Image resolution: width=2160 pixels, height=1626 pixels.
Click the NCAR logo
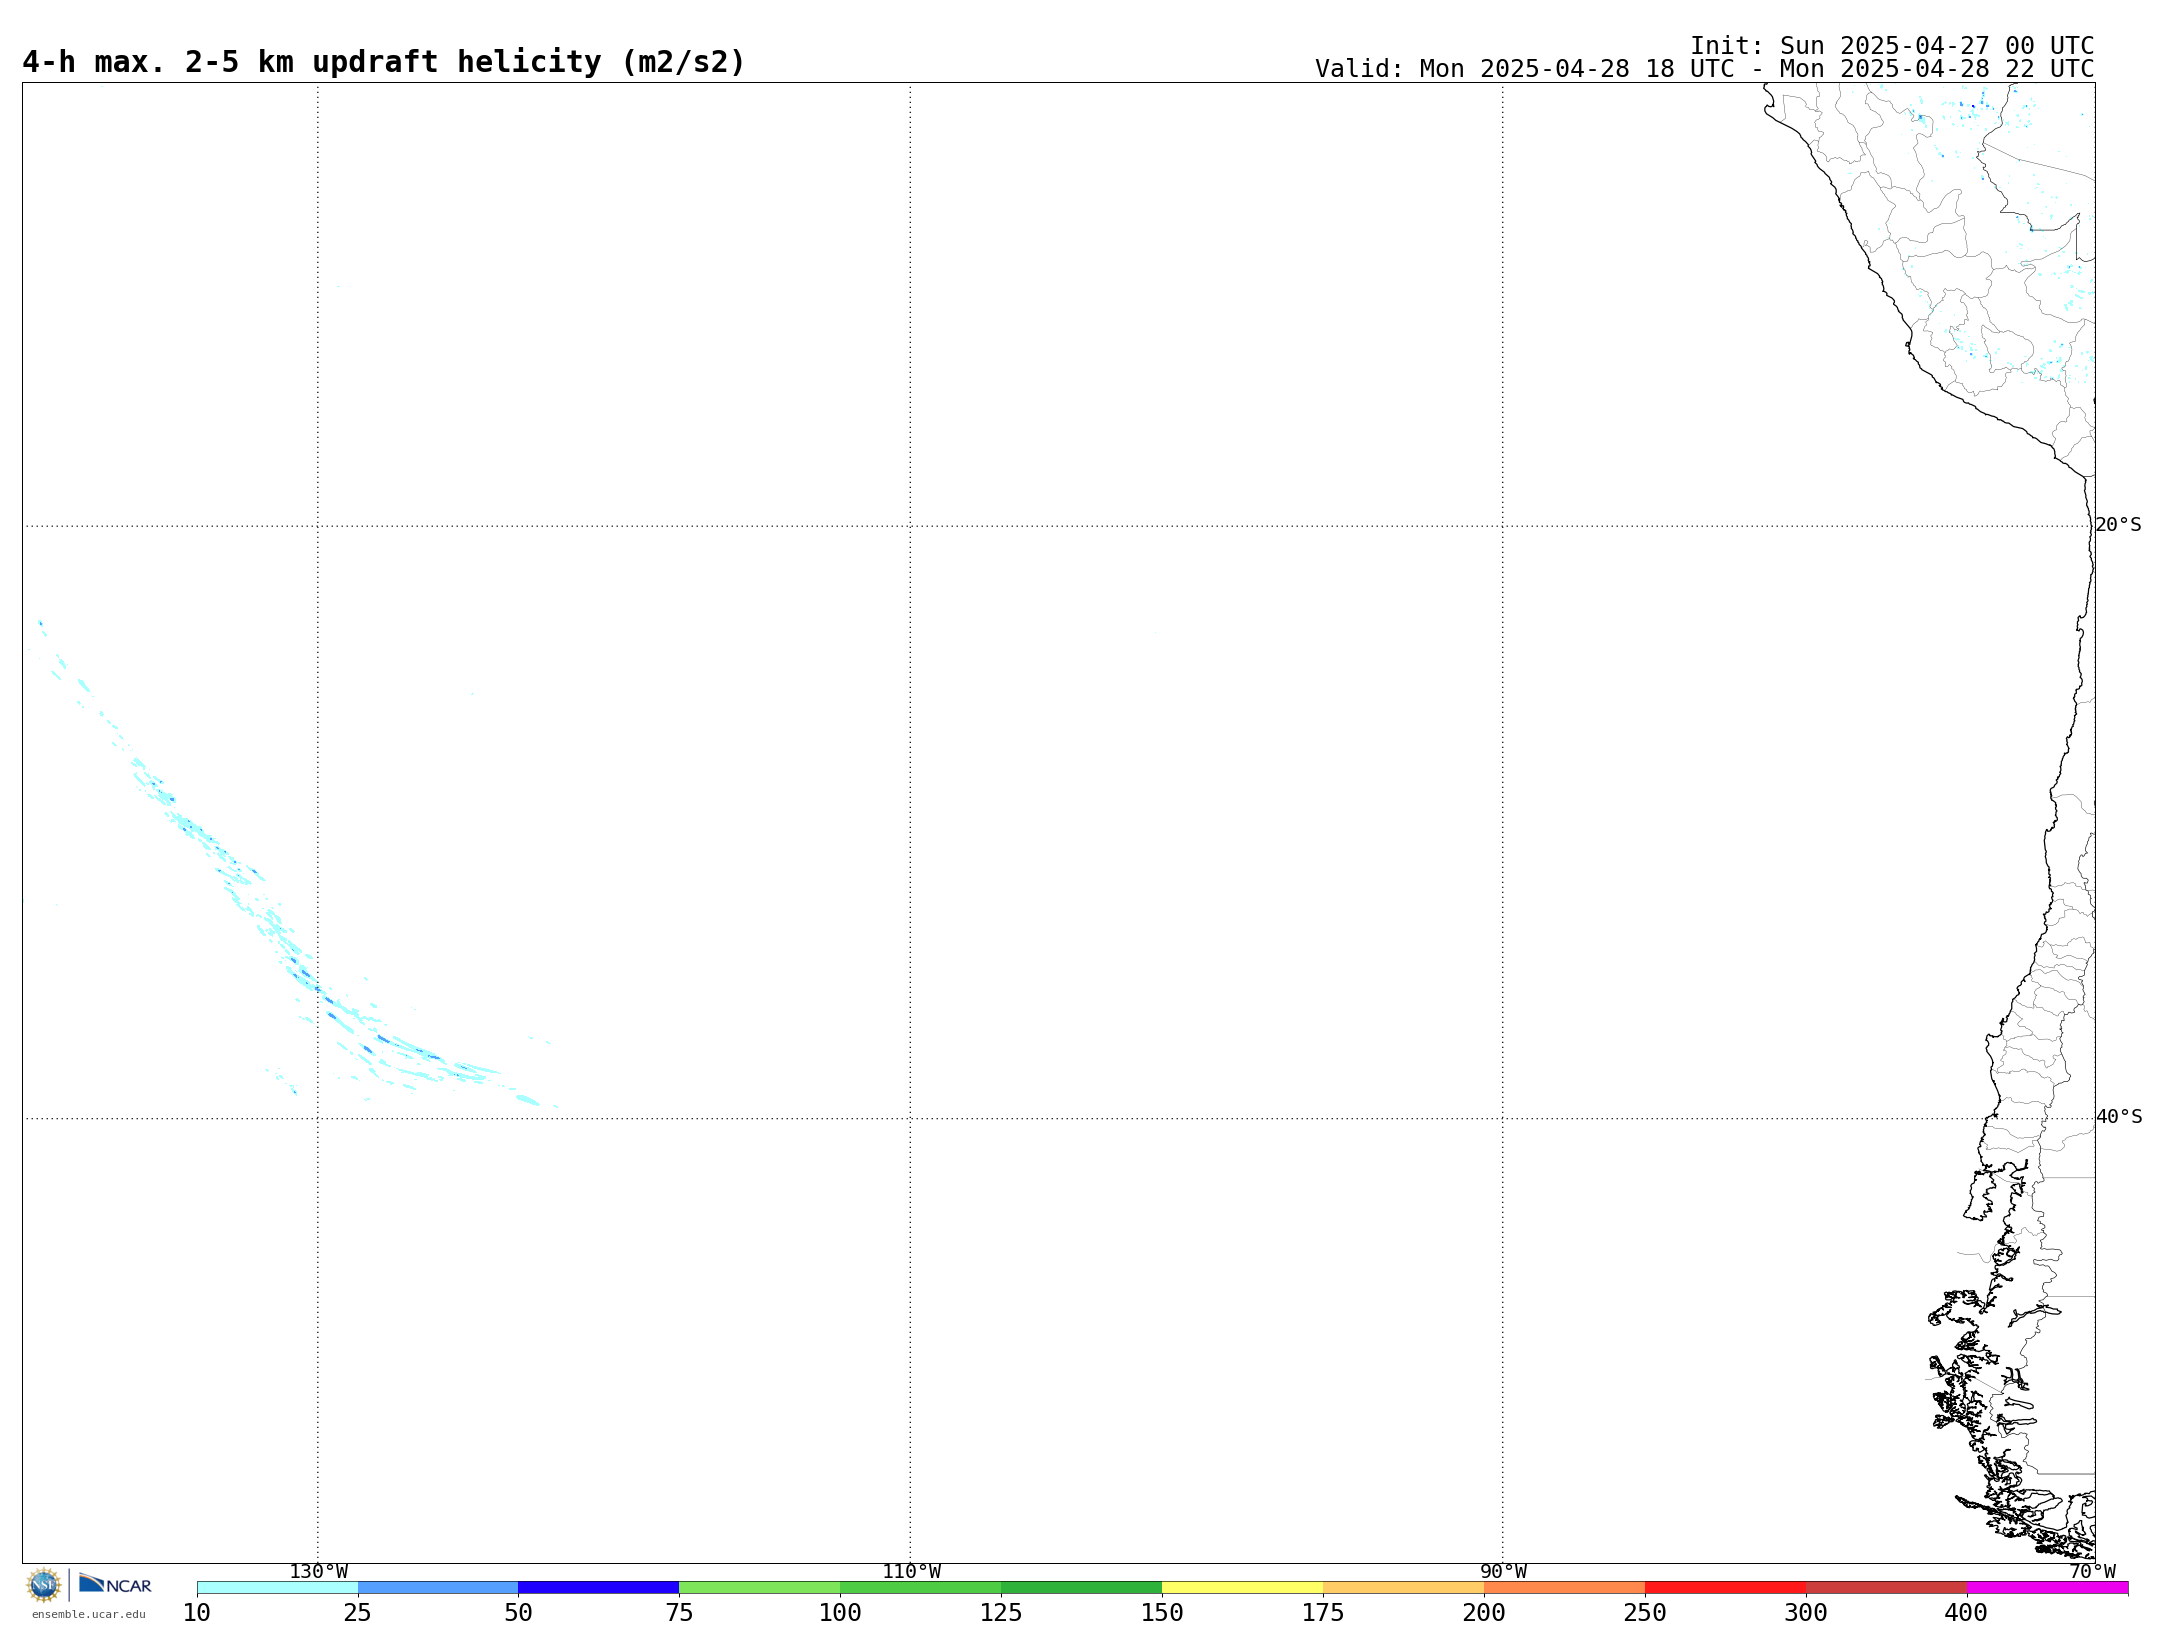pyautogui.click(x=115, y=1584)
